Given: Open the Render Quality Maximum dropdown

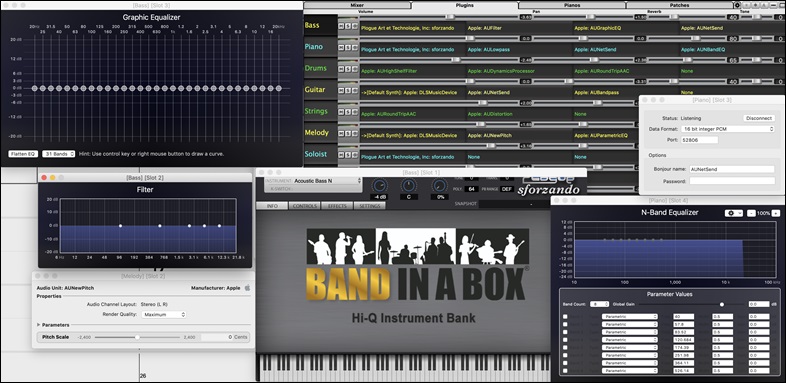Looking at the screenshot, I should coord(164,314).
